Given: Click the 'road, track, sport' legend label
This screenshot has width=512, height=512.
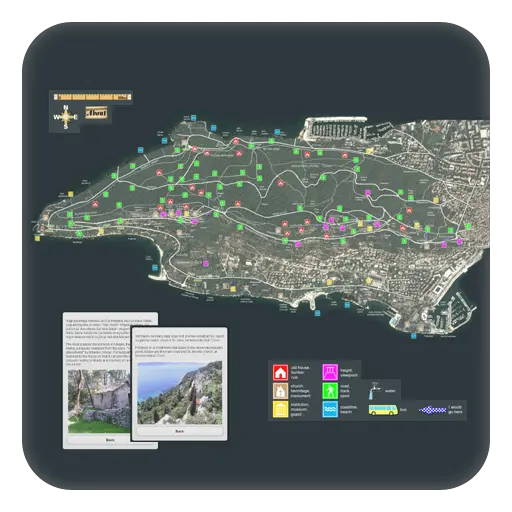Looking at the screenshot, I should click(x=345, y=391).
